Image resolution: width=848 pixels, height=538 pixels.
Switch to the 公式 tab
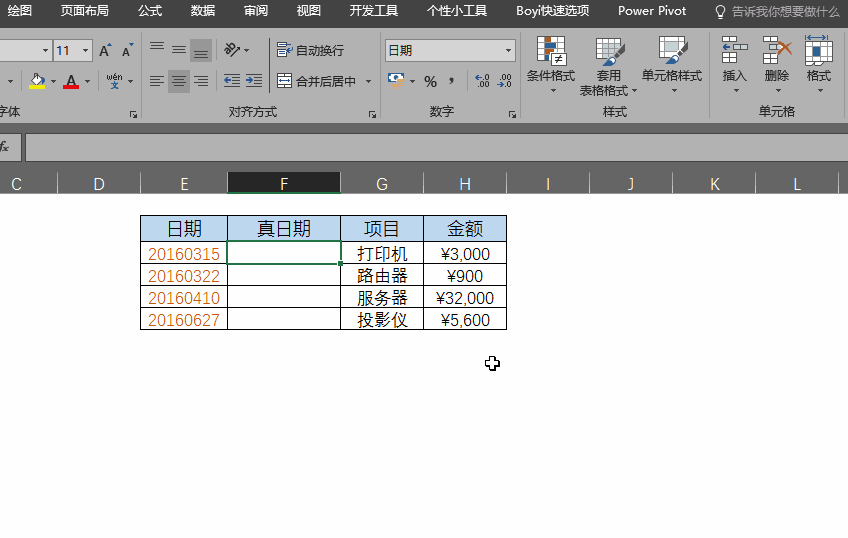[150, 11]
